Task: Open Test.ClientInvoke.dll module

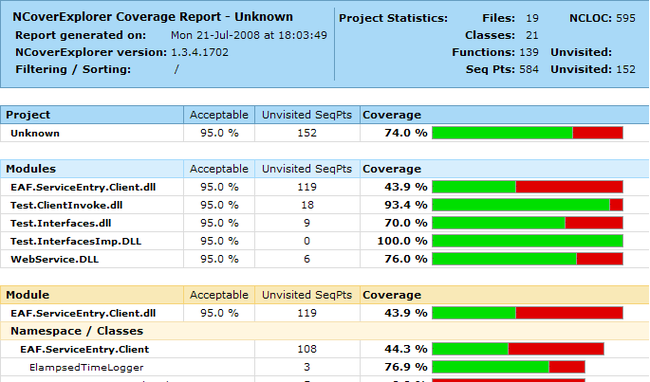Action: pyautogui.click(x=66, y=205)
